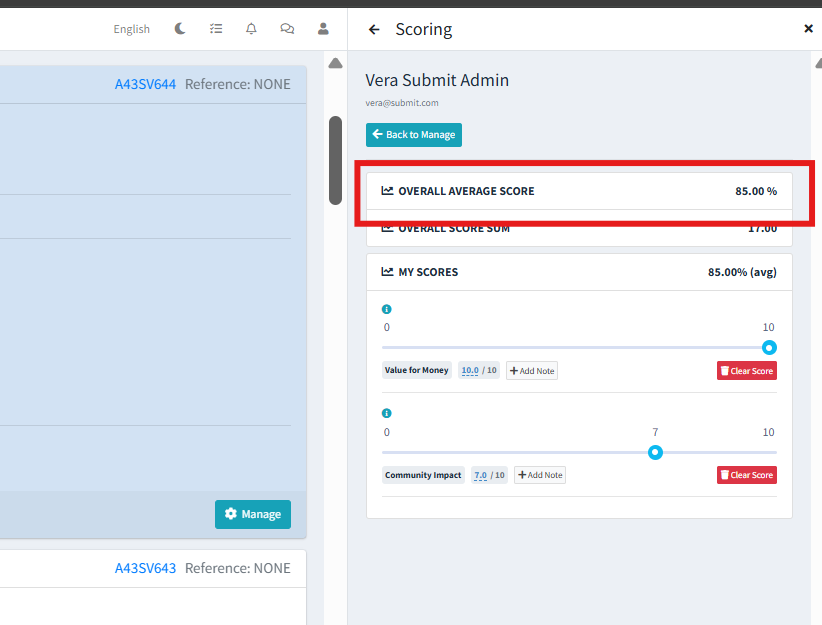The height and width of the screenshot is (625, 822).
Task: Close the Scoring panel
Action: pyautogui.click(x=808, y=29)
